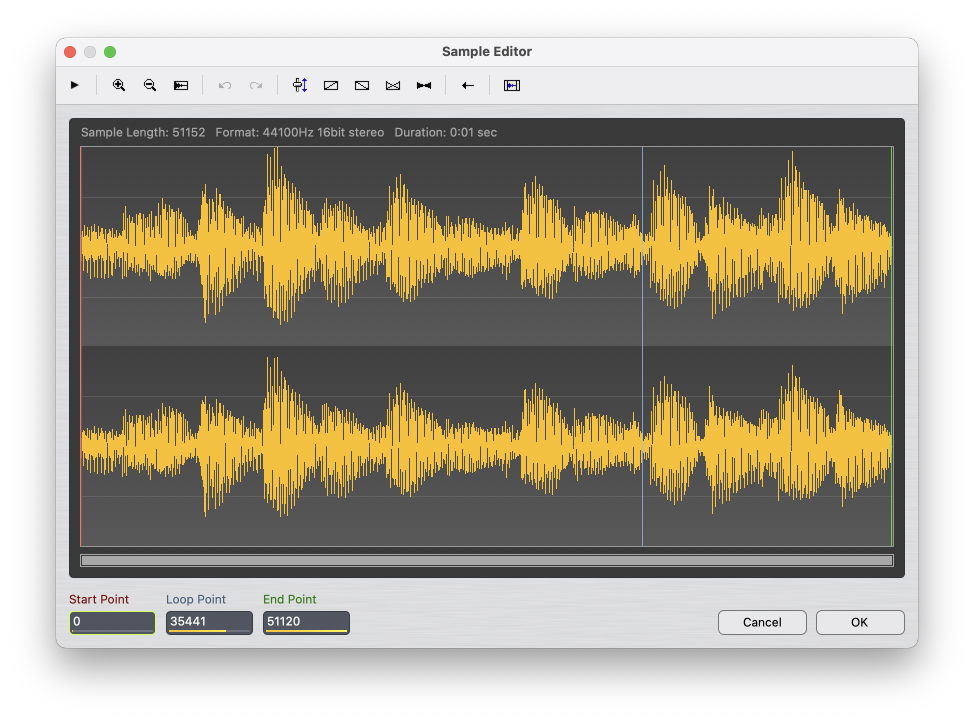Click the bow-tie shaped toolbar icon
Image resolution: width=974 pixels, height=722 pixels.
tap(424, 86)
